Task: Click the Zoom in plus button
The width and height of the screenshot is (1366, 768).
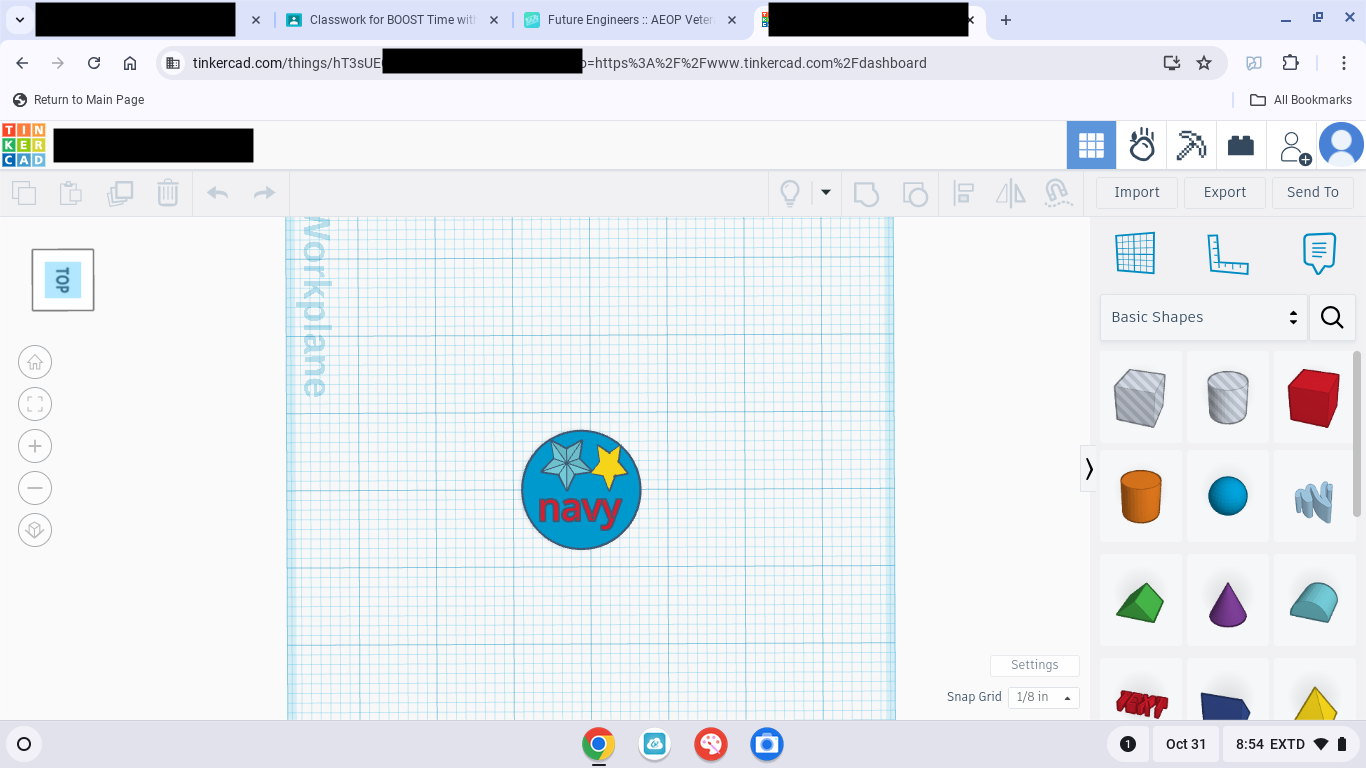Action: (35, 446)
